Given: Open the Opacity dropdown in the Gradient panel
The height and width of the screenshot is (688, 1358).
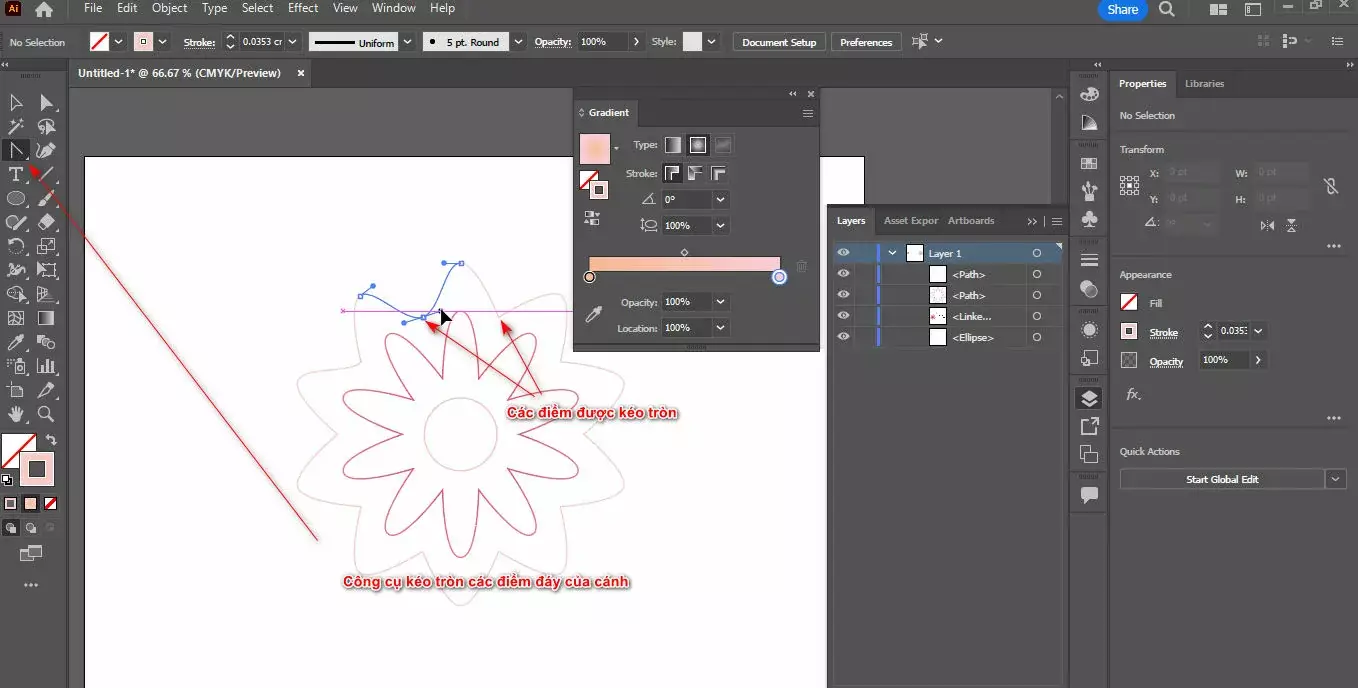Looking at the screenshot, I should (x=720, y=301).
